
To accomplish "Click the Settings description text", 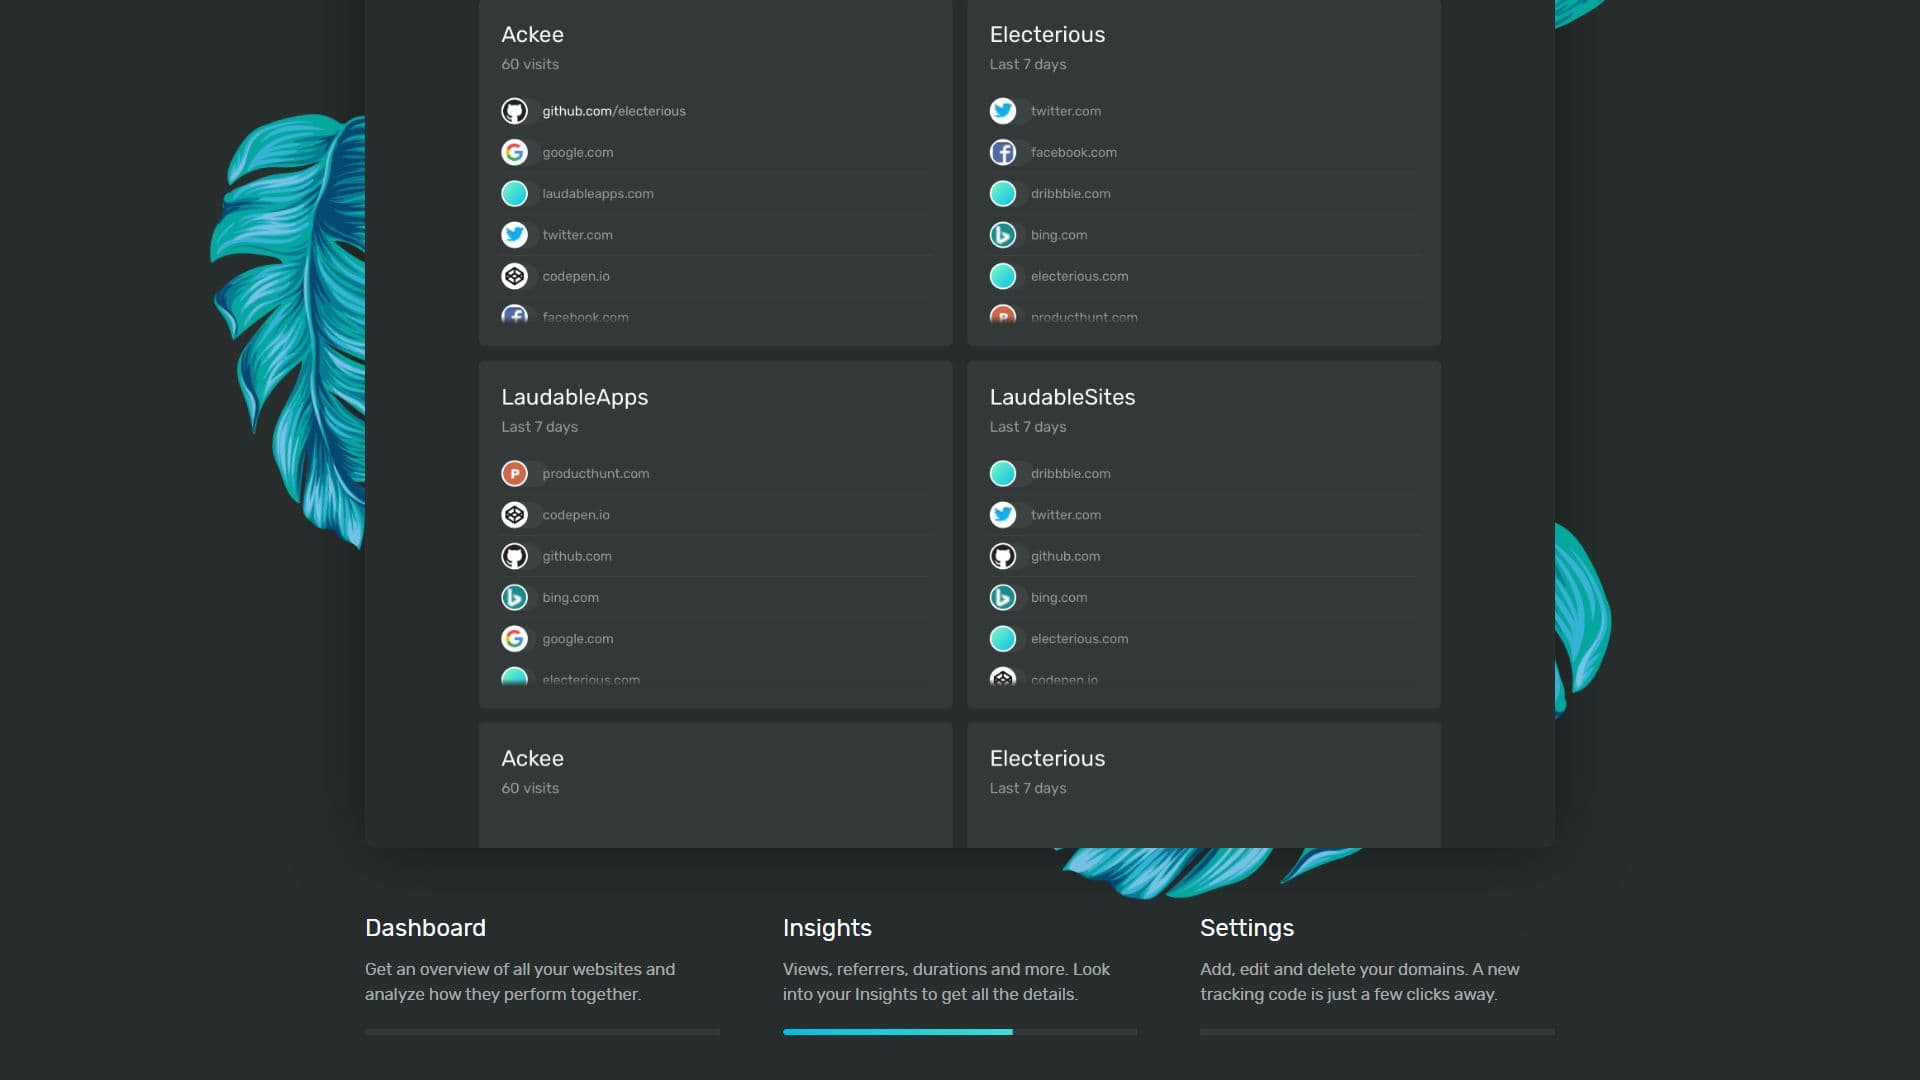I will [1360, 981].
